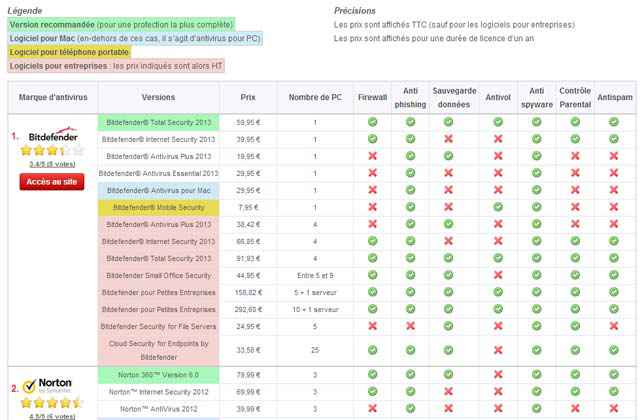Image resolution: width=640 pixels, height=420 pixels.
Task: Click Antivol cross in Bitdefender Internet Security 39,95 € row
Action: pos(498,139)
